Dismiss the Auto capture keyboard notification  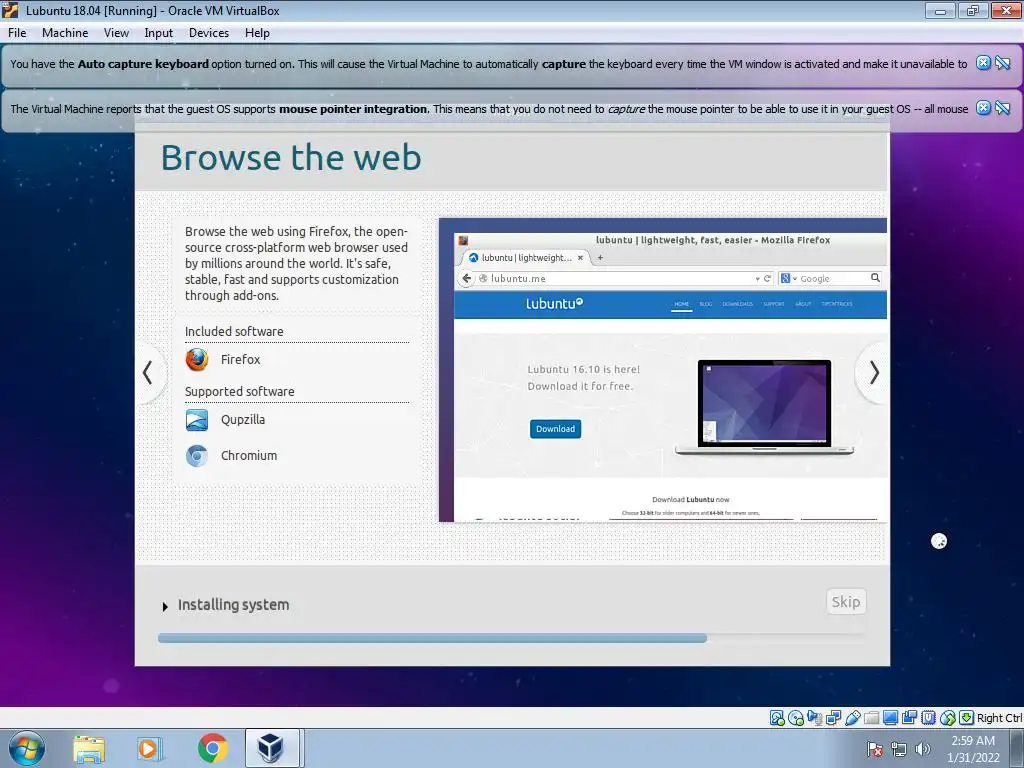(984, 63)
